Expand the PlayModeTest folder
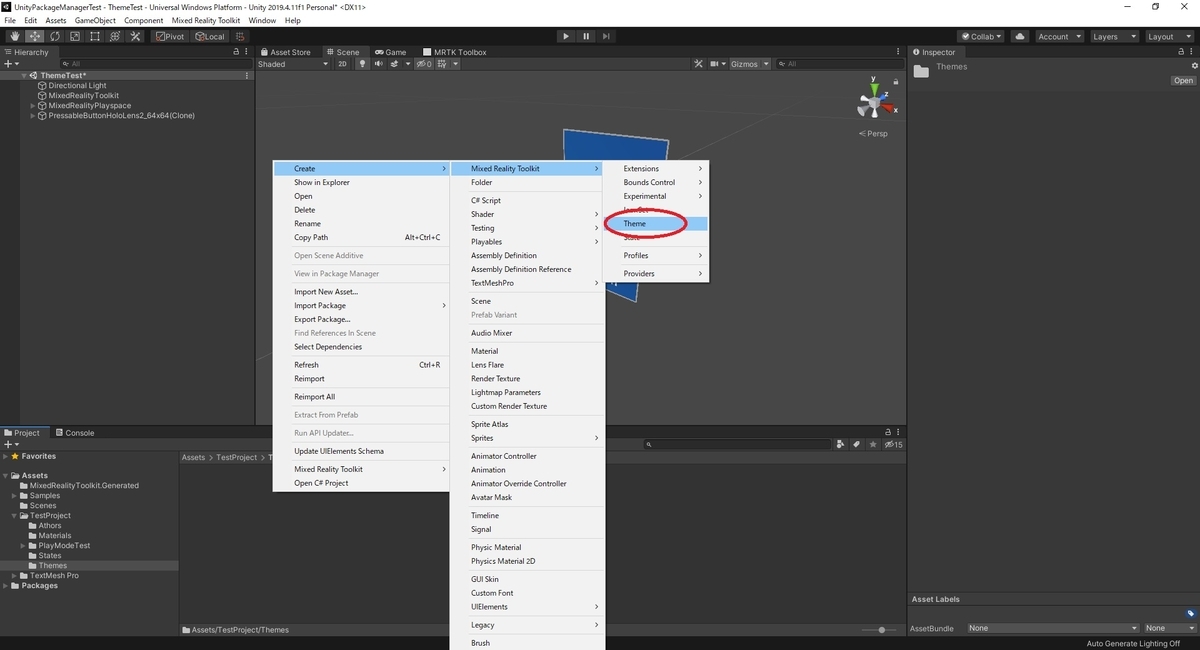Image resolution: width=1200 pixels, height=650 pixels. pos(23,546)
